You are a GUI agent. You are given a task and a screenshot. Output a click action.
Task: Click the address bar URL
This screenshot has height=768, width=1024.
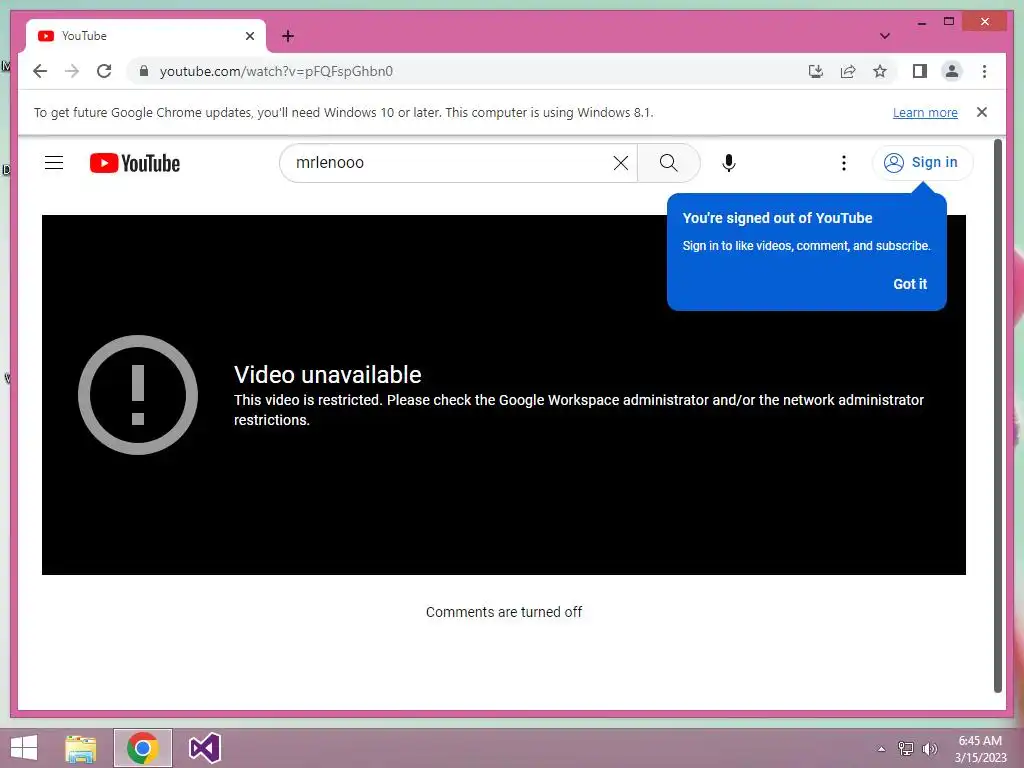[x=276, y=71]
